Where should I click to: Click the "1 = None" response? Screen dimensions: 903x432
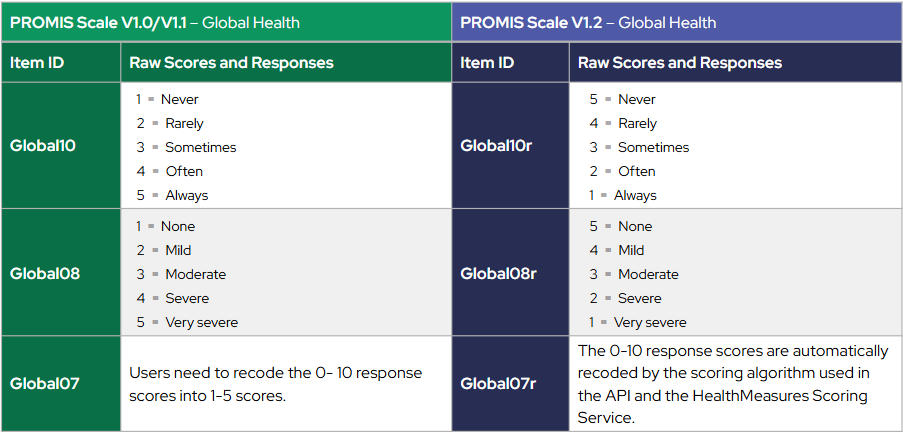click(x=166, y=226)
